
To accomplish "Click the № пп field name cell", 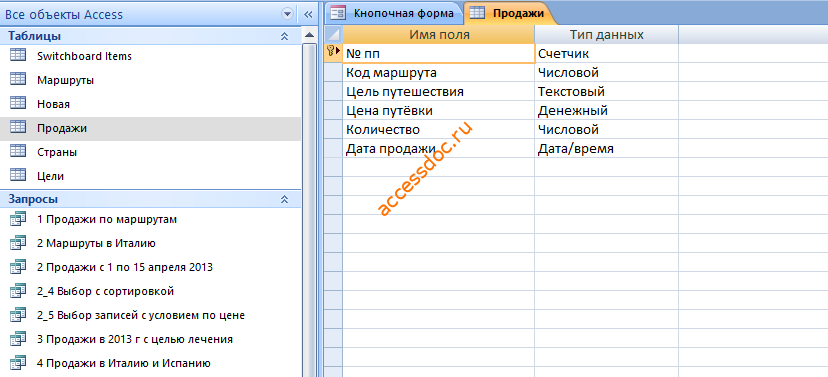I will click(x=439, y=53).
